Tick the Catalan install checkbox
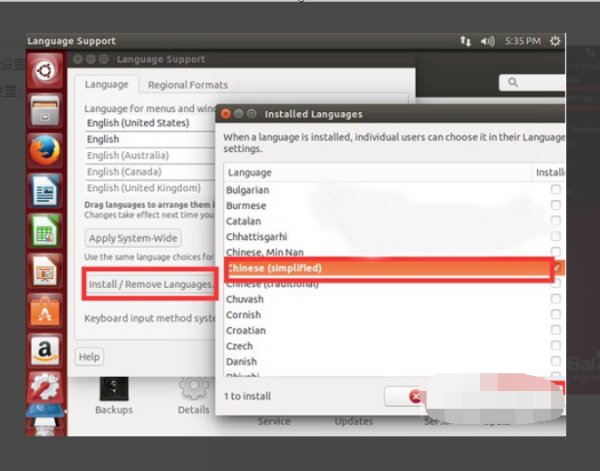600x471 pixels. [556, 221]
